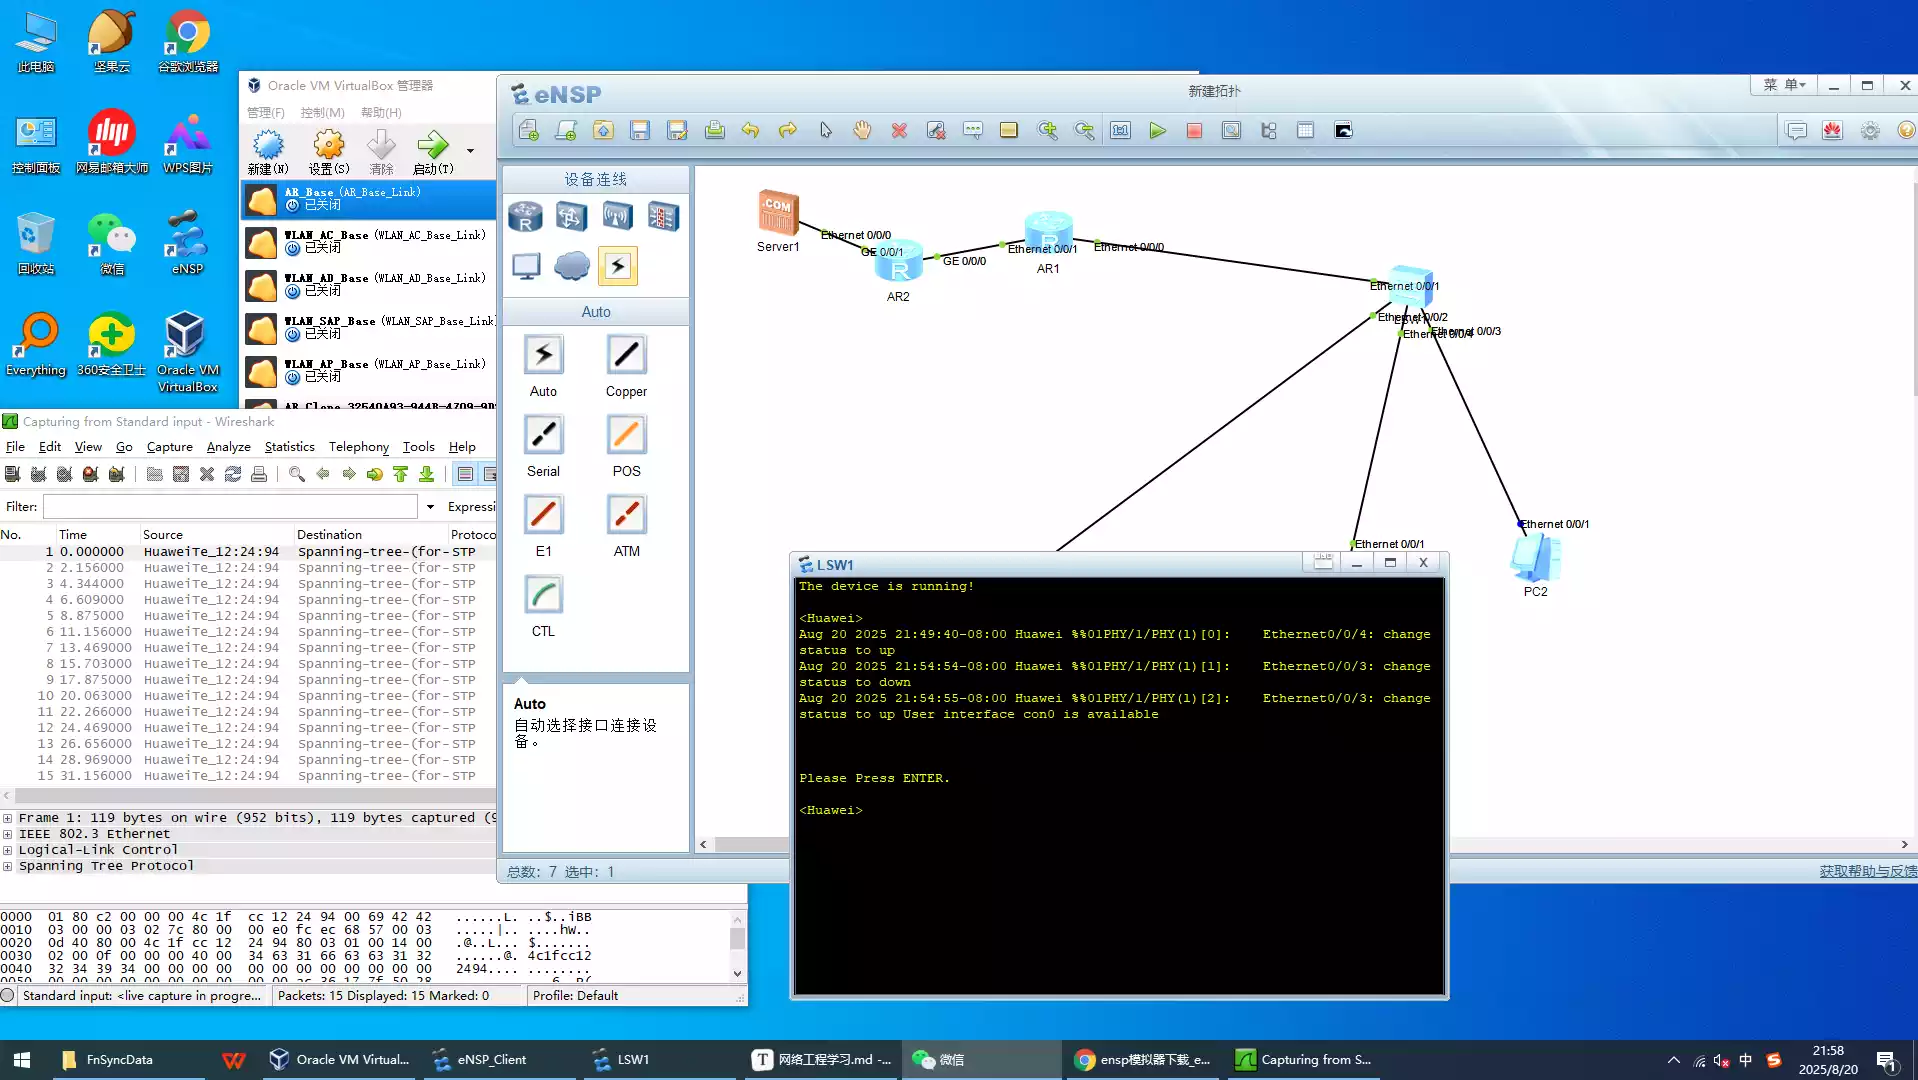Click Wireshark go to last packet icon
This screenshot has height=1080, width=1918.
click(x=427, y=474)
